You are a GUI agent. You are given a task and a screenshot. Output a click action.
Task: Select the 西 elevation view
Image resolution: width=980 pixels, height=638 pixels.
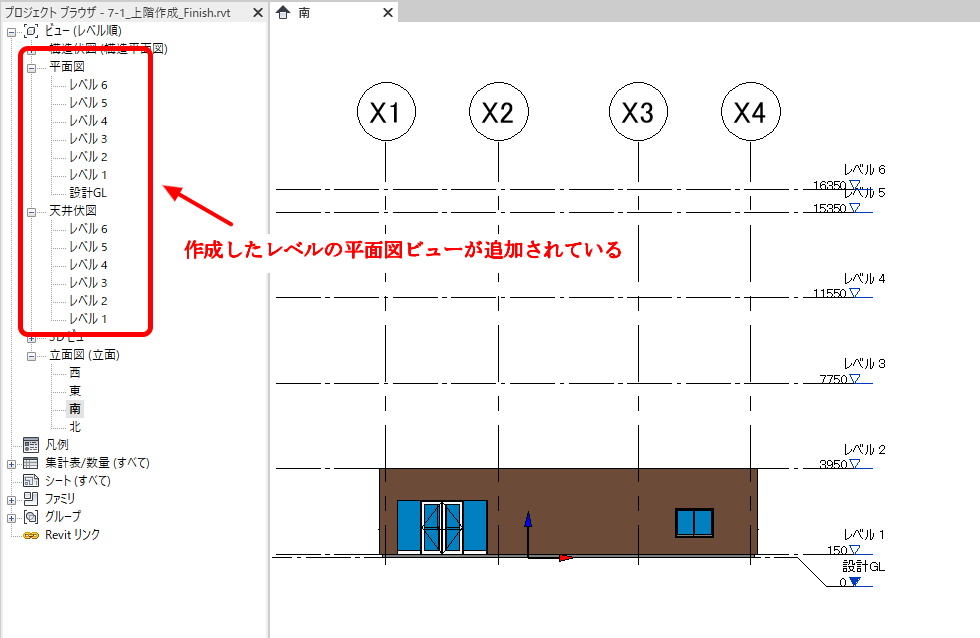coord(75,373)
